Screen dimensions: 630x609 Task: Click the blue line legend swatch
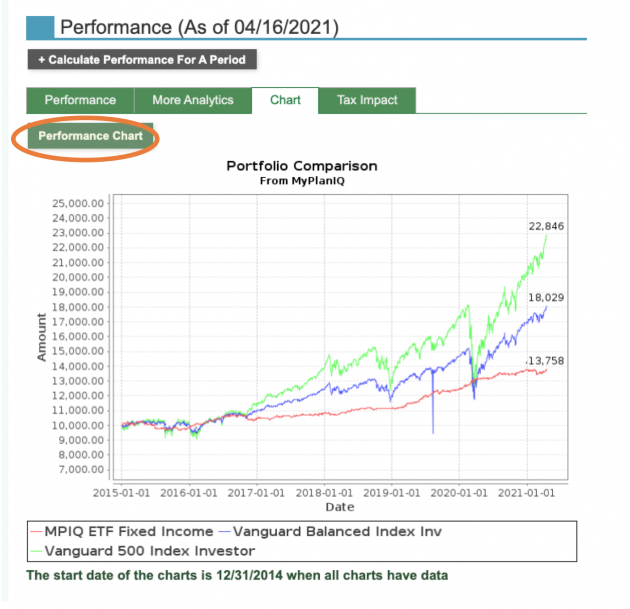225,532
